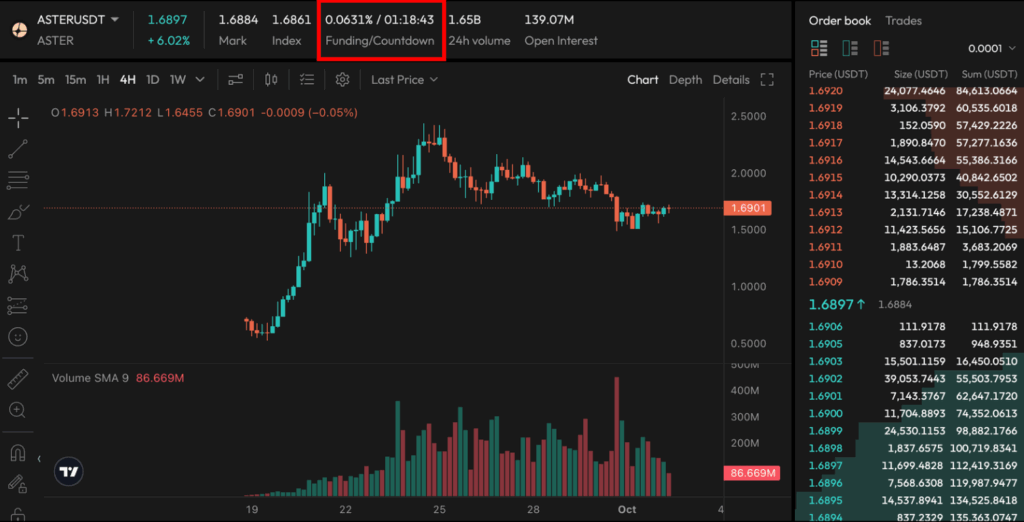Open the emoji sticker tool
Image resolution: width=1024 pixels, height=522 pixels.
pos(18,336)
